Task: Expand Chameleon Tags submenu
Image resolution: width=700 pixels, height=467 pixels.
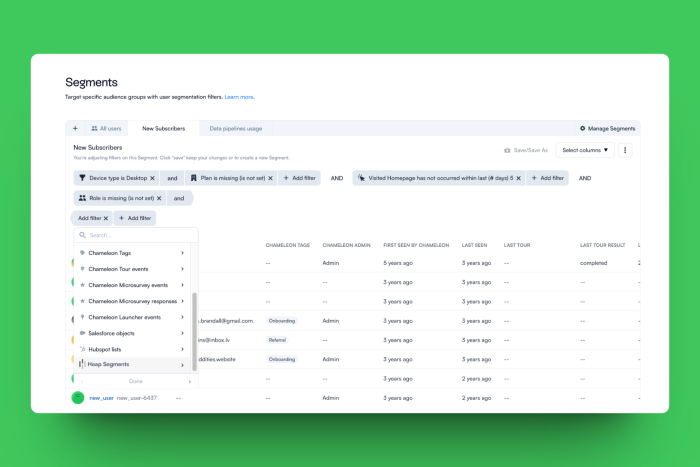Action: click(x=182, y=253)
